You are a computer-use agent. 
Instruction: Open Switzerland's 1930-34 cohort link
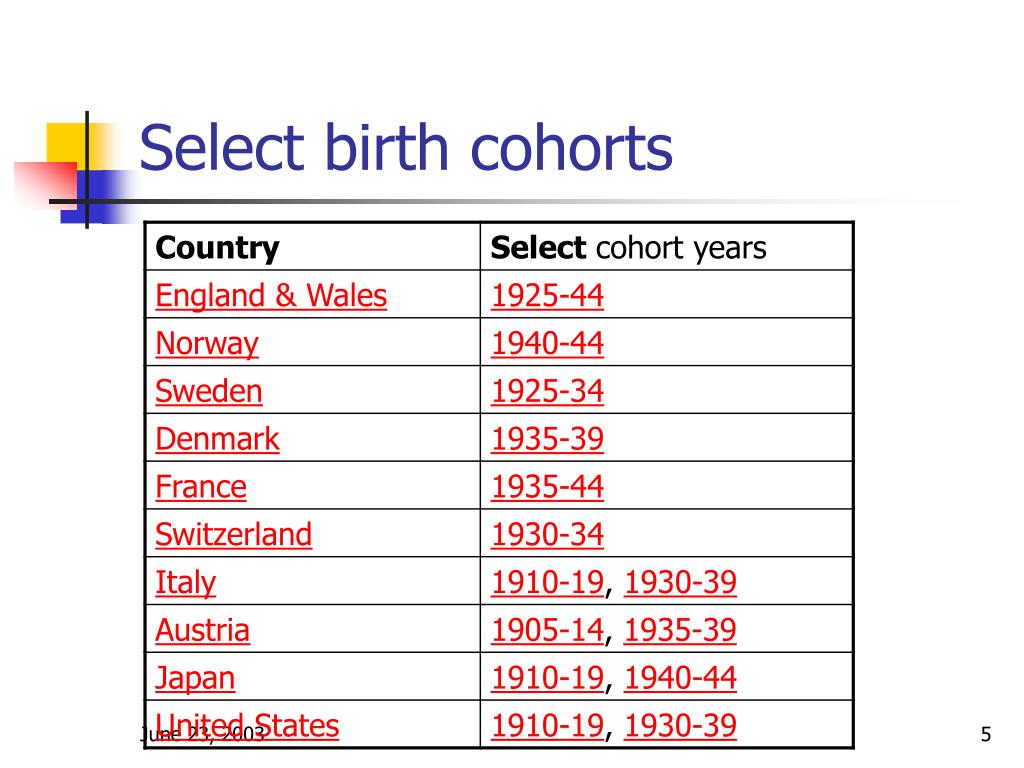tap(547, 534)
